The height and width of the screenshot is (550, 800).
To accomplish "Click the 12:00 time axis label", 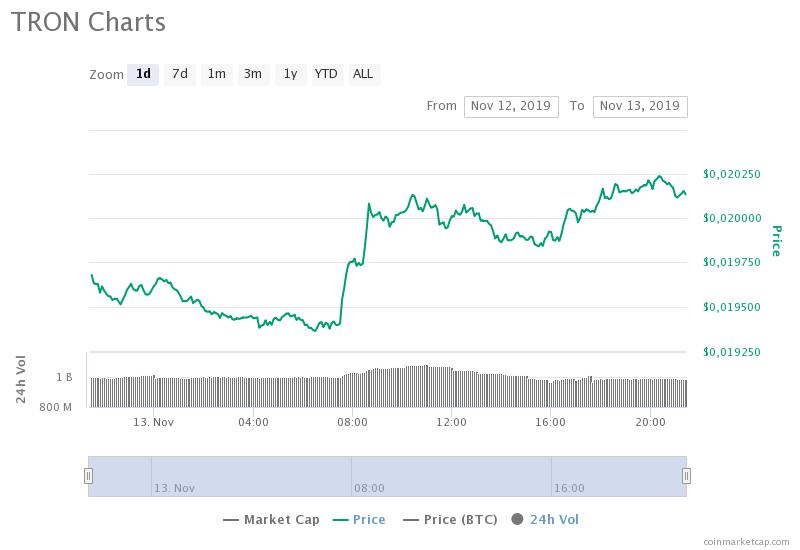I will point(452,422).
